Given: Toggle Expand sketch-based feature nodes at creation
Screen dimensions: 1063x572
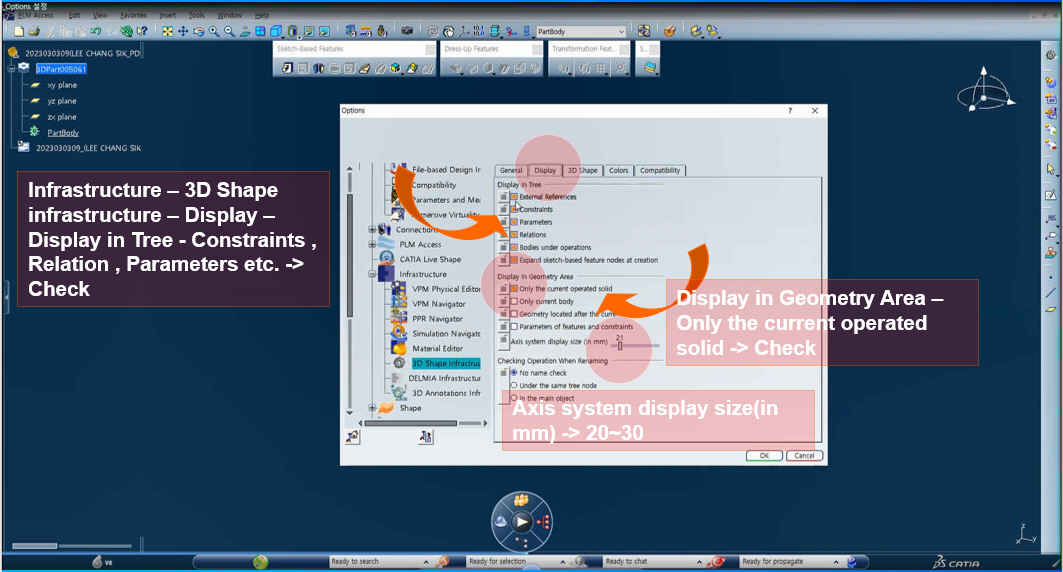Looking at the screenshot, I should (515, 260).
